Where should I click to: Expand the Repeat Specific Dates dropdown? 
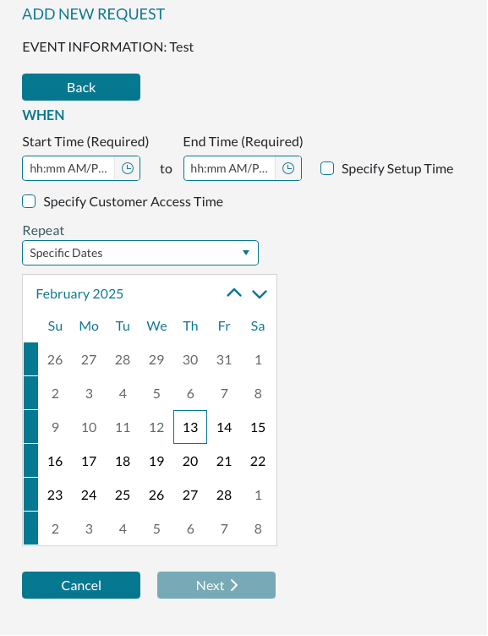click(x=140, y=253)
